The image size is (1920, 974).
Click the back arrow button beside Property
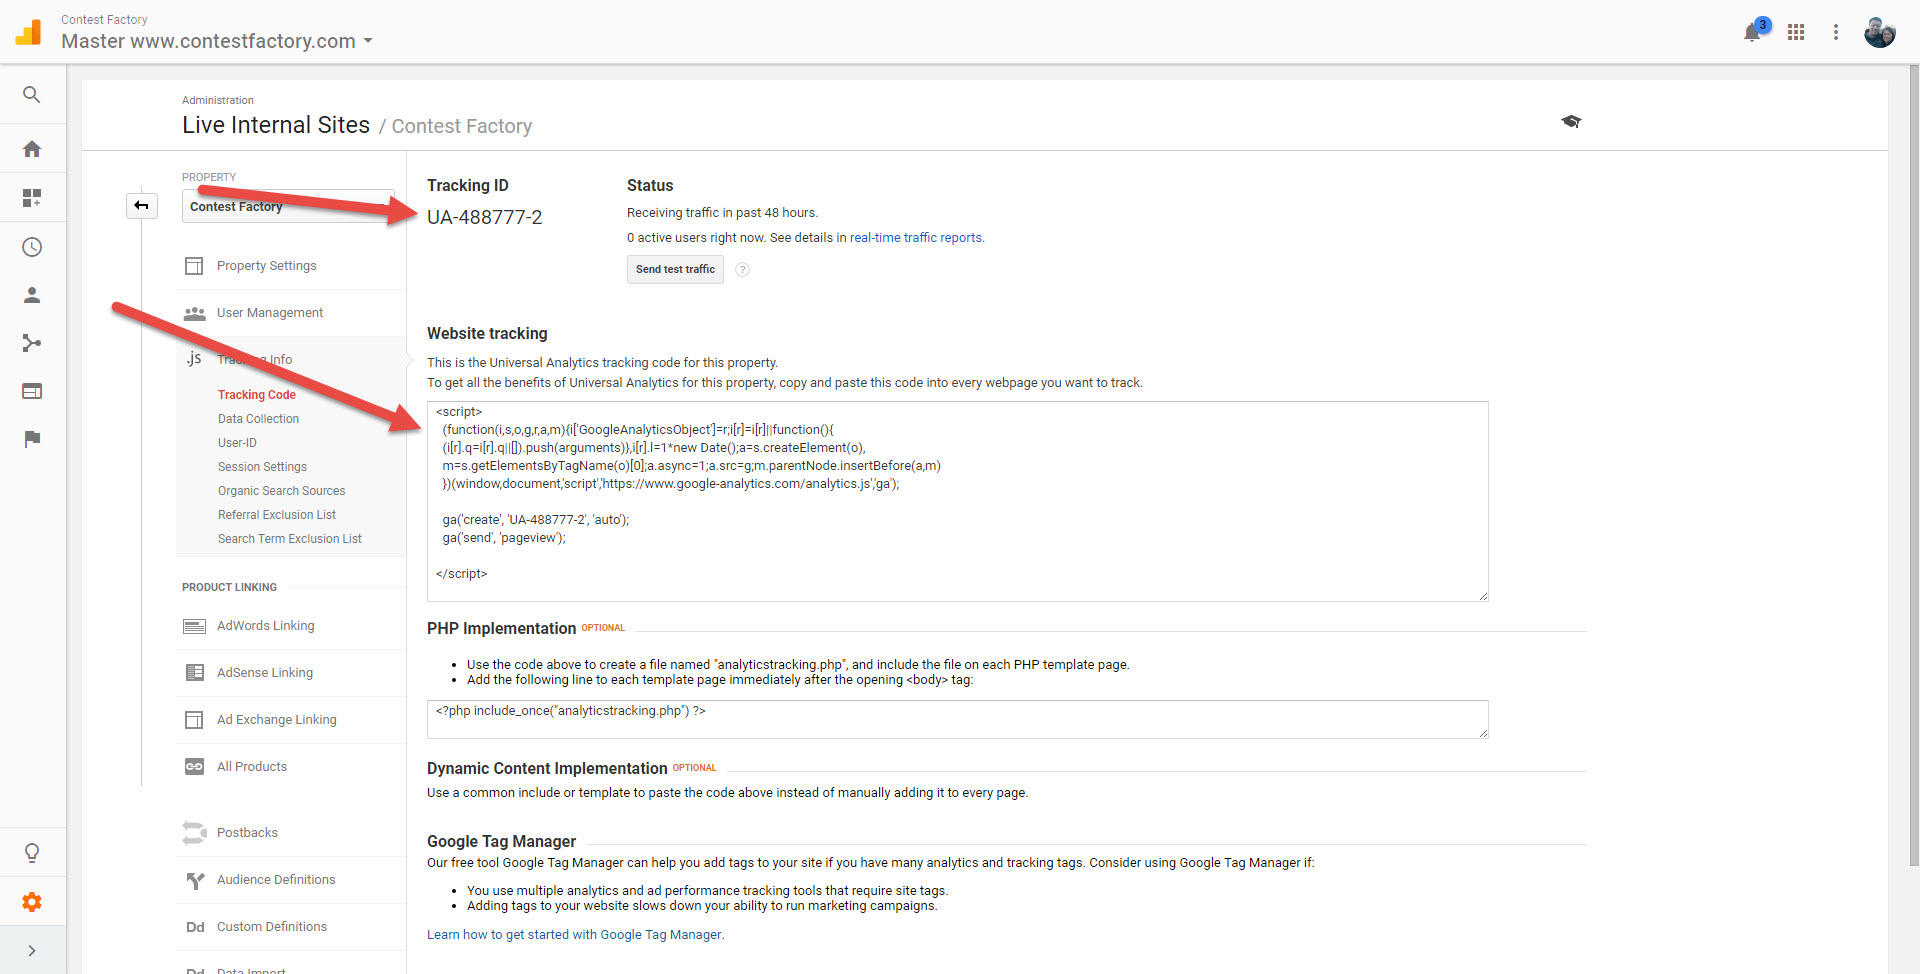click(x=142, y=206)
